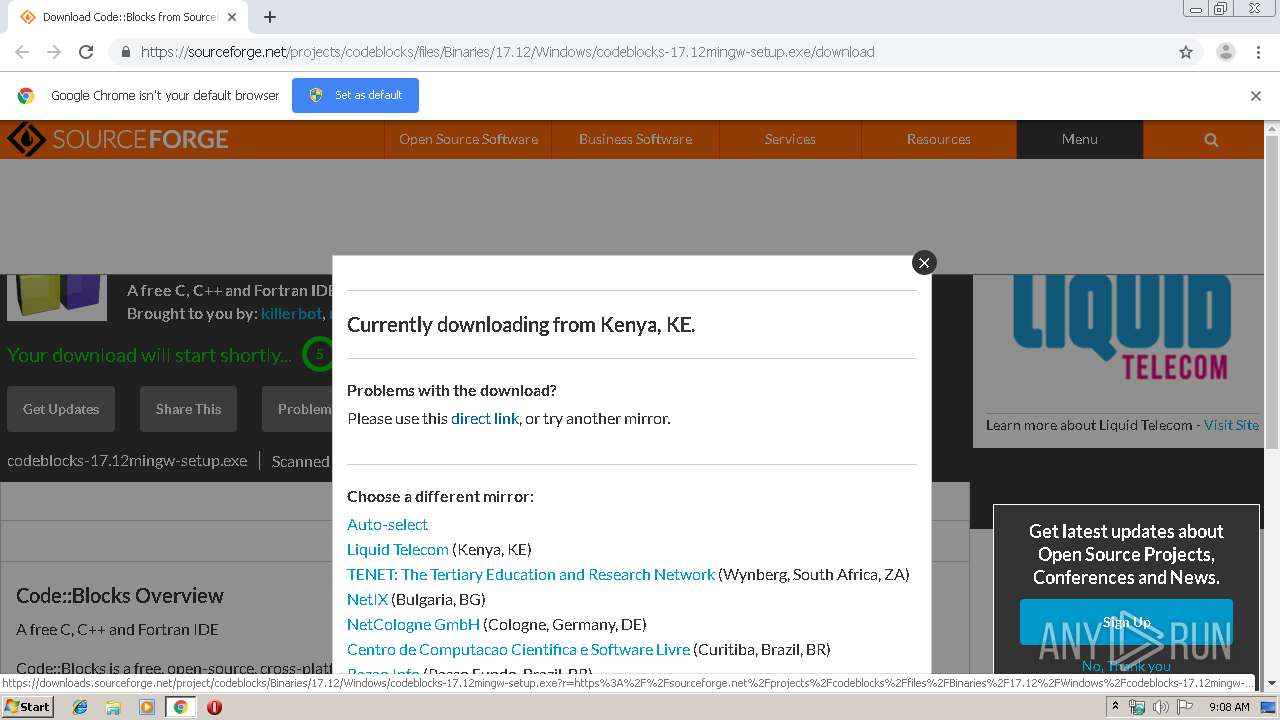Open the Business Software menu
The width and height of the screenshot is (1280, 720).
point(635,139)
